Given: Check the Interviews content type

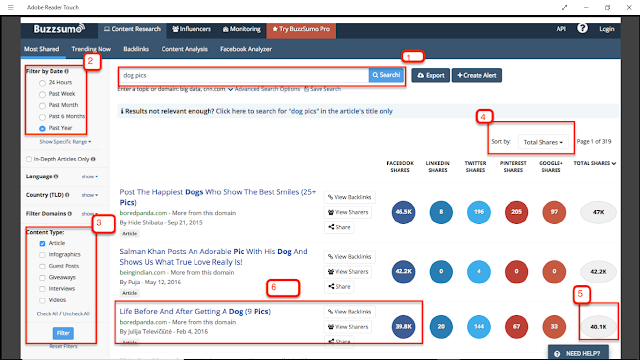Looking at the screenshot, I should click(x=42, y=289).
